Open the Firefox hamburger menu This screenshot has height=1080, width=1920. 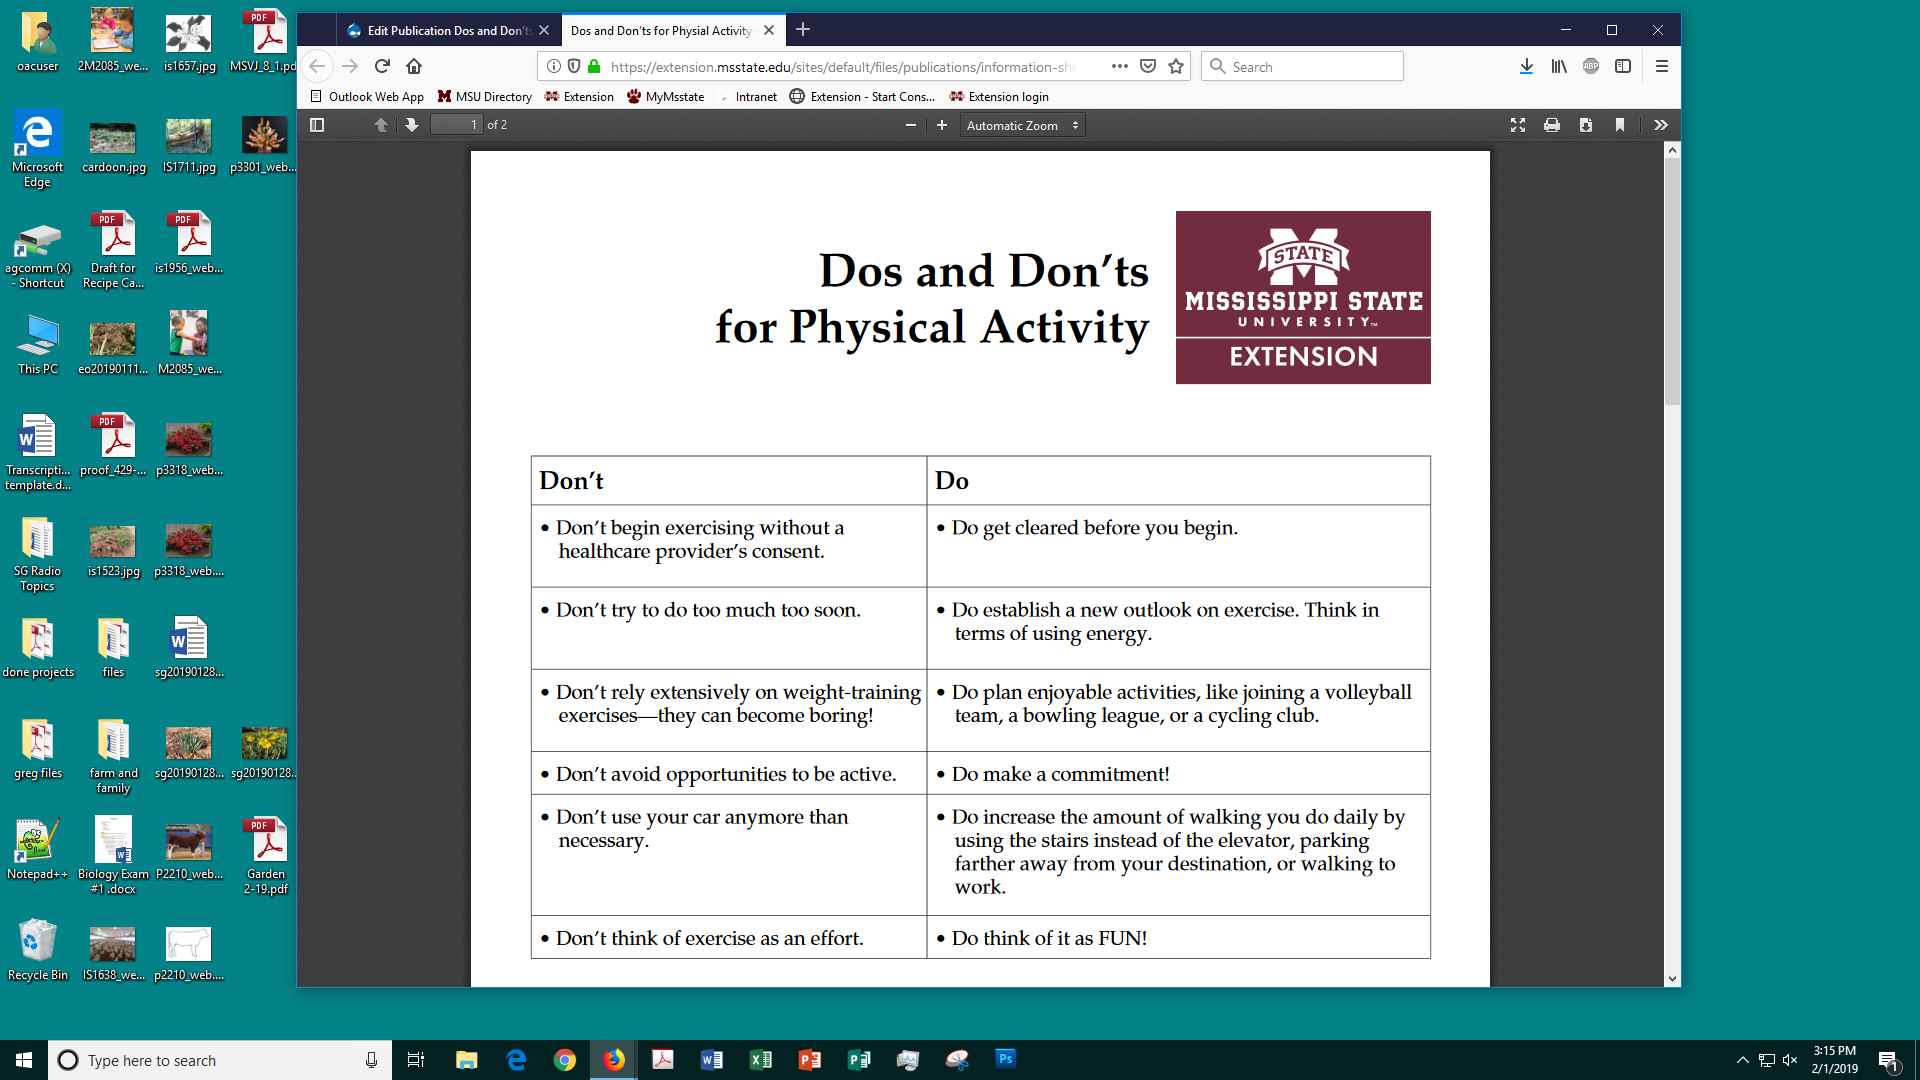(1662, 66)
